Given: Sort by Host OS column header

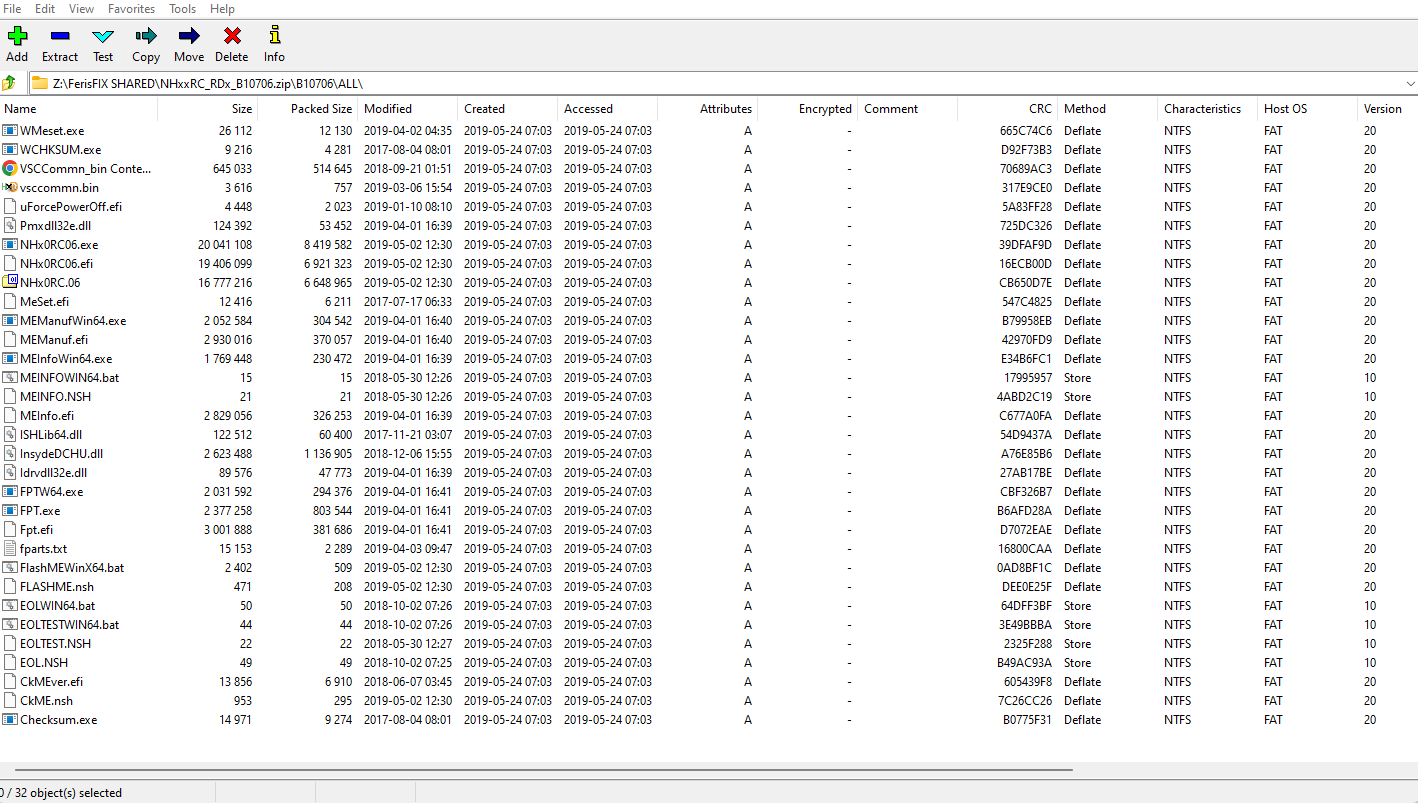Looking at the screenshot, I should tap(1285, 109).
